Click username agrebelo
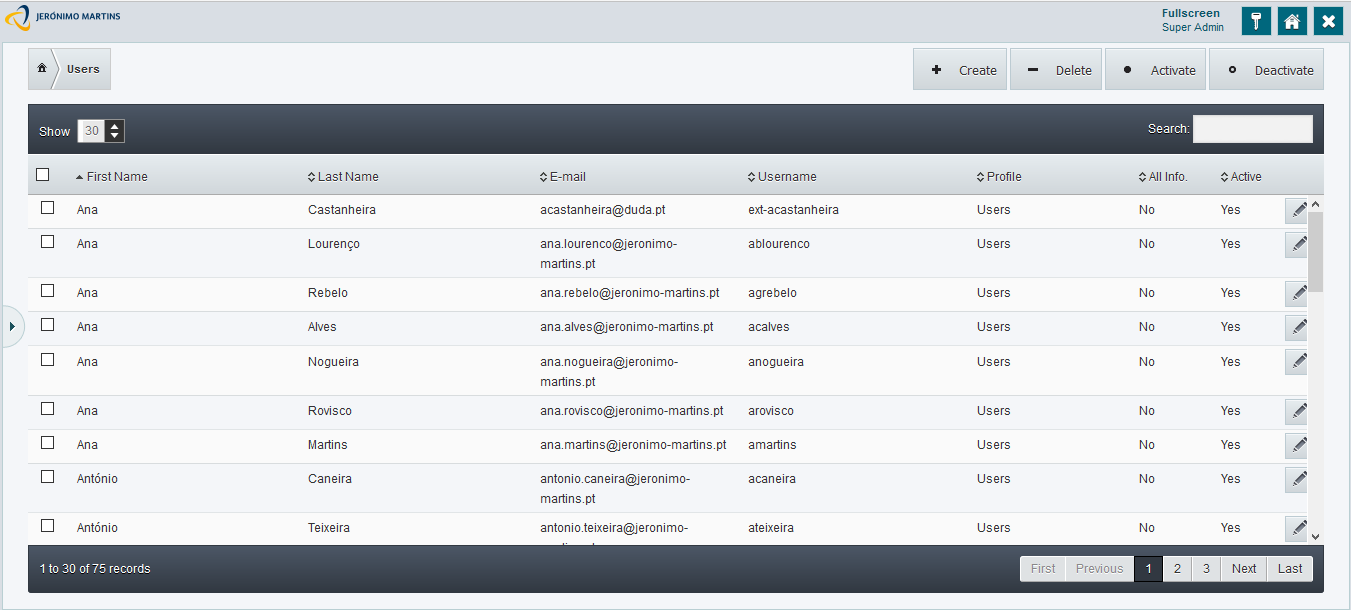The image size is (1351, 610). (x=772, y=293)
